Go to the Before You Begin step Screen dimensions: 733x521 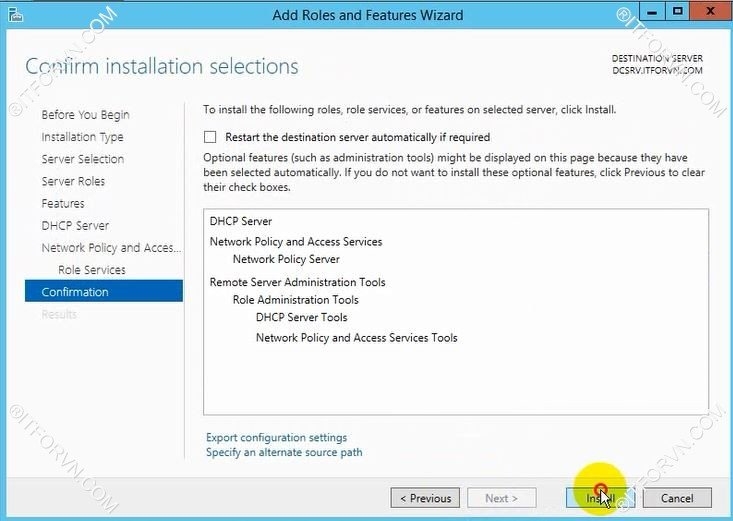tap(85, 115)
